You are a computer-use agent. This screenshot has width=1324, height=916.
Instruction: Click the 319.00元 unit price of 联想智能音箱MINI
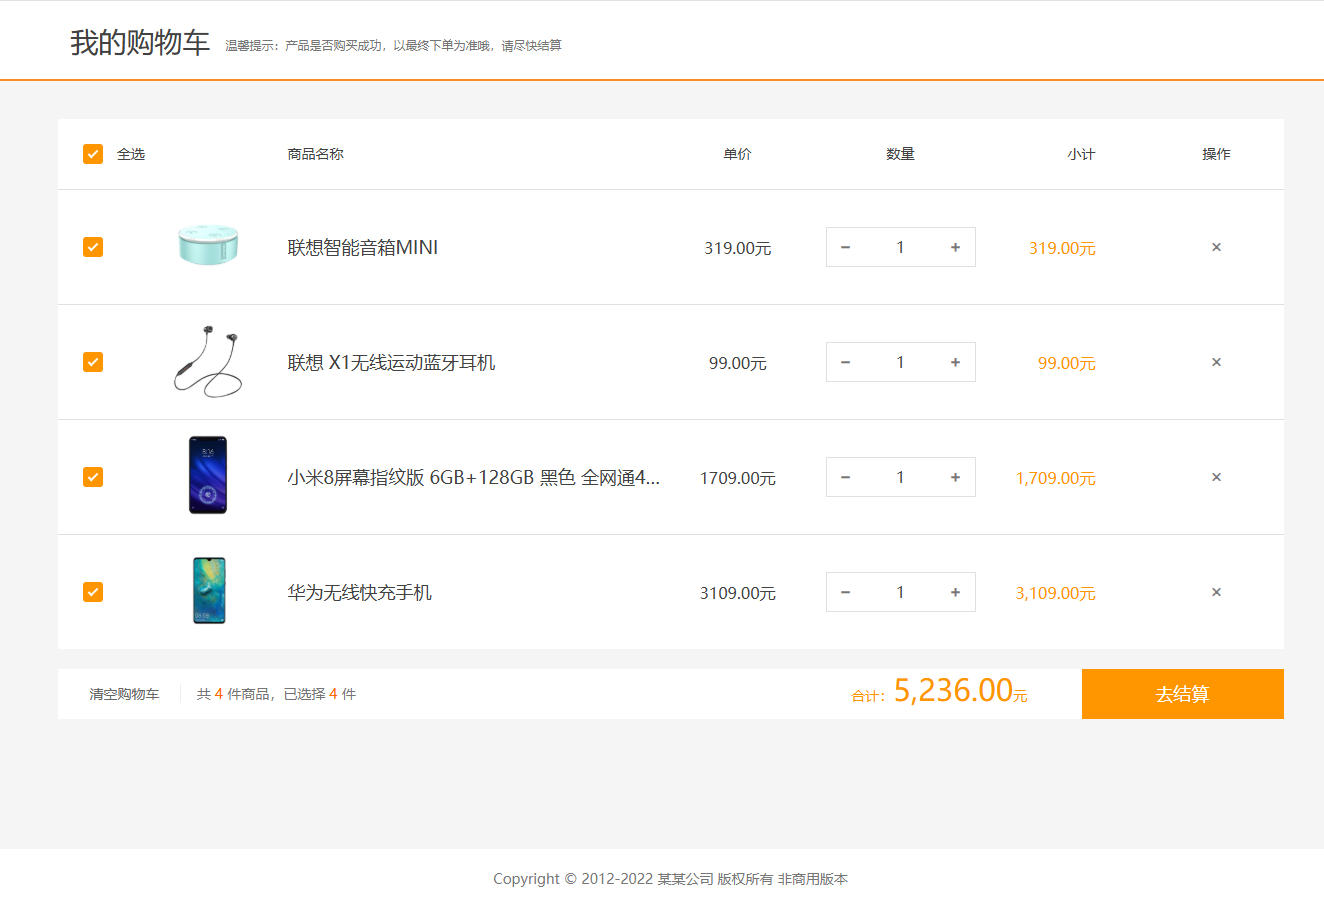(x=738, y=248)
